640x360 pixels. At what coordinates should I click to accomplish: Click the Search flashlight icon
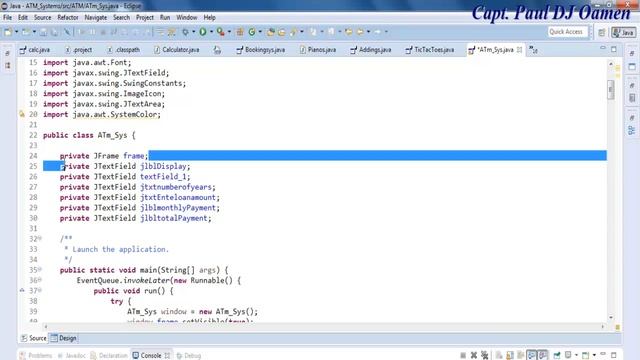[x=293, y=32]
